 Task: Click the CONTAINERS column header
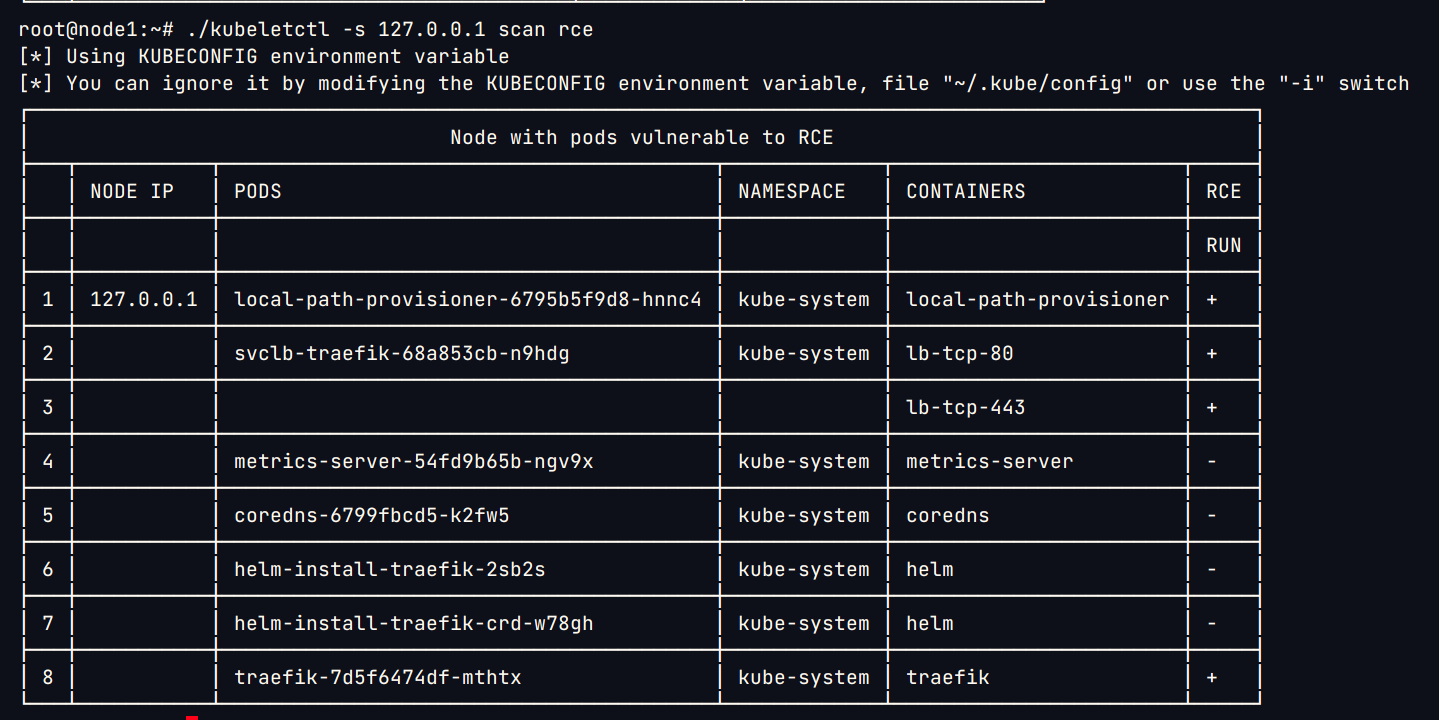(x=965, y=191)
